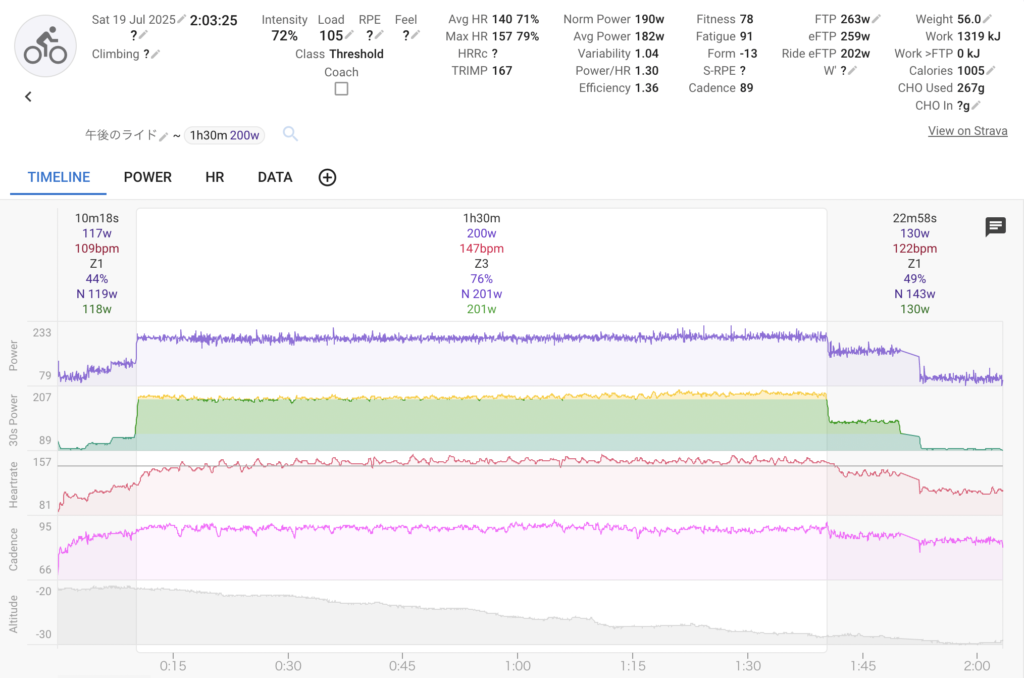Add a new tab with plus icon

(327, 178)
